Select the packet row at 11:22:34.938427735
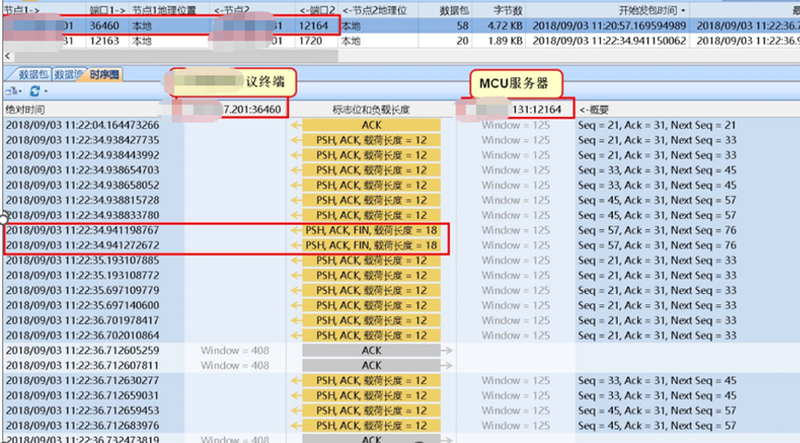 [x=400, y=140]
